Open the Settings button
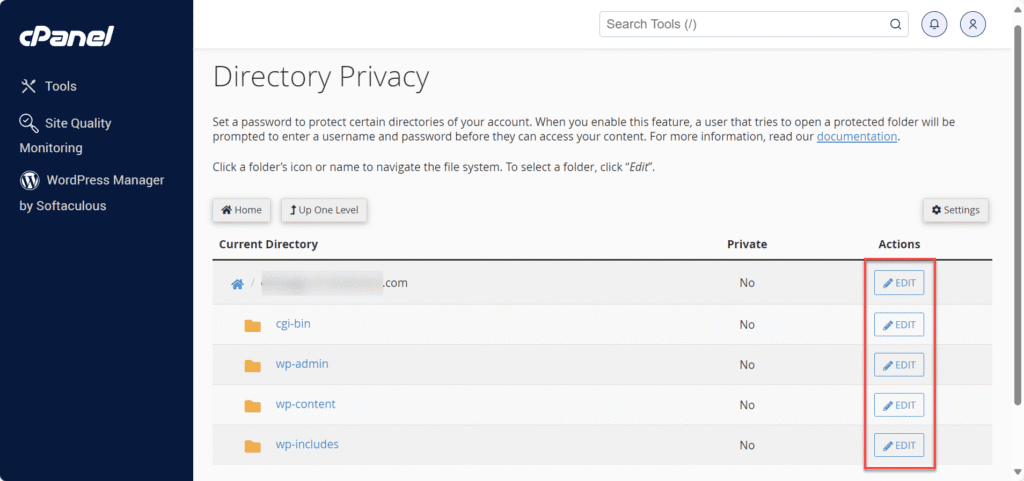The height and width of the screenshot is (481, 1024). [x=955, y=210]
